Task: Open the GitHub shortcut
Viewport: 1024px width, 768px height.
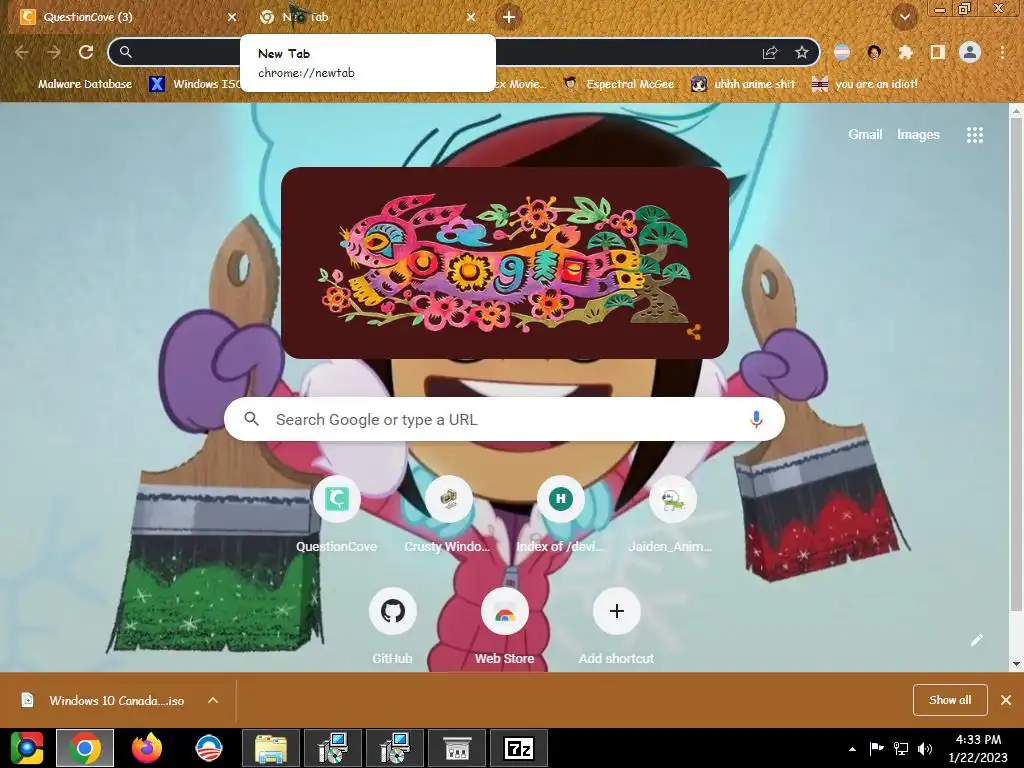Action: (x=392, y=627)
